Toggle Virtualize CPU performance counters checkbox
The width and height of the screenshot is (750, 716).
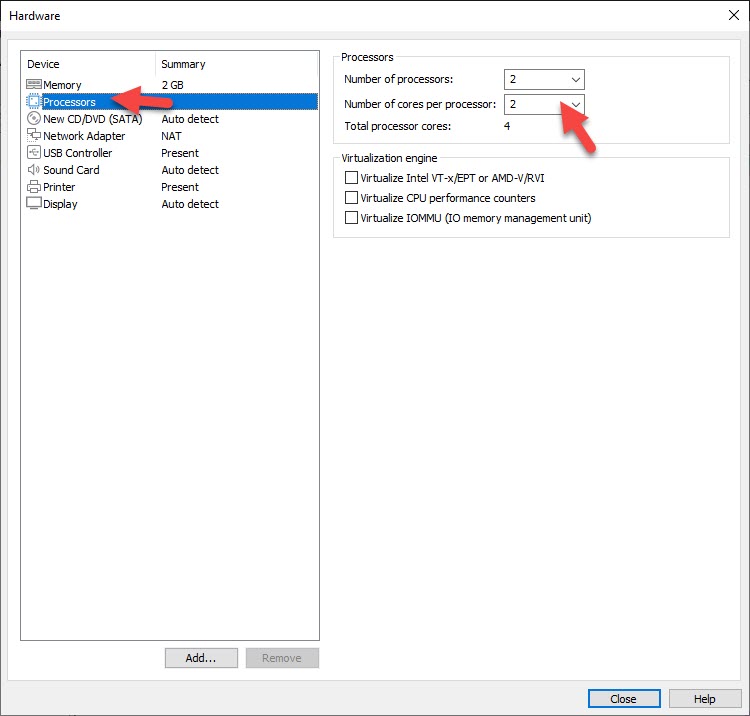point(351,198)
